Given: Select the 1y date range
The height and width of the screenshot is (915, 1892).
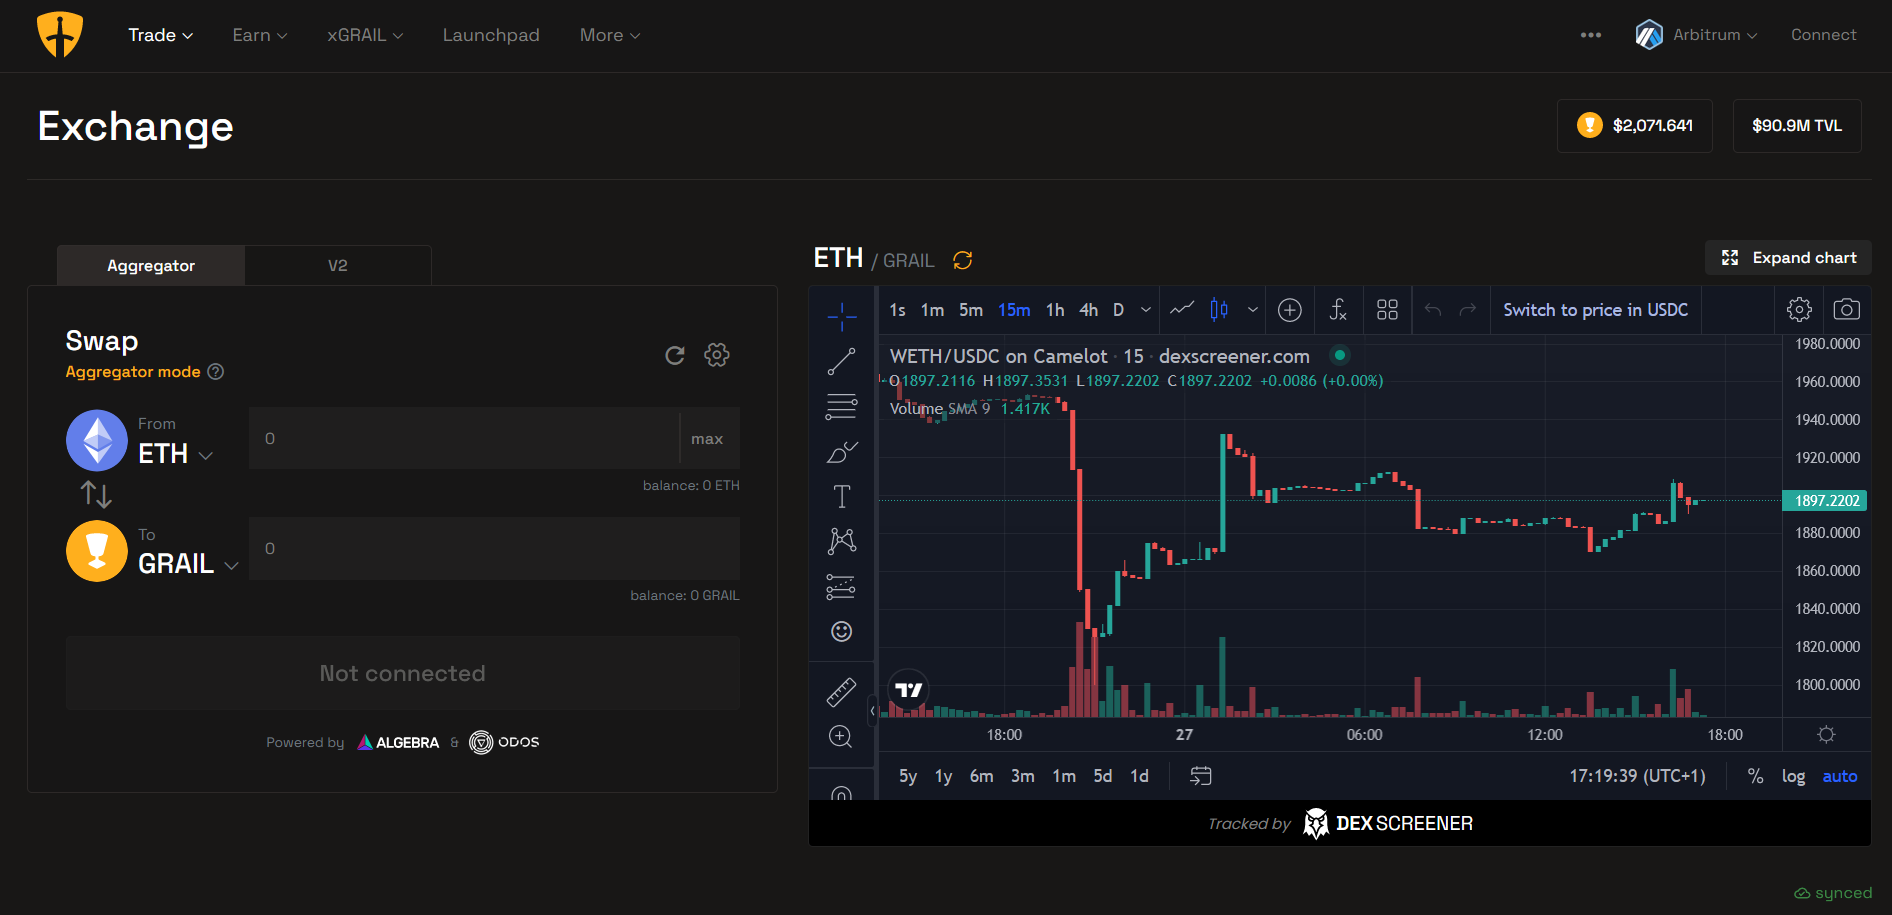Looking at the screenshot, I should [943, 777].
